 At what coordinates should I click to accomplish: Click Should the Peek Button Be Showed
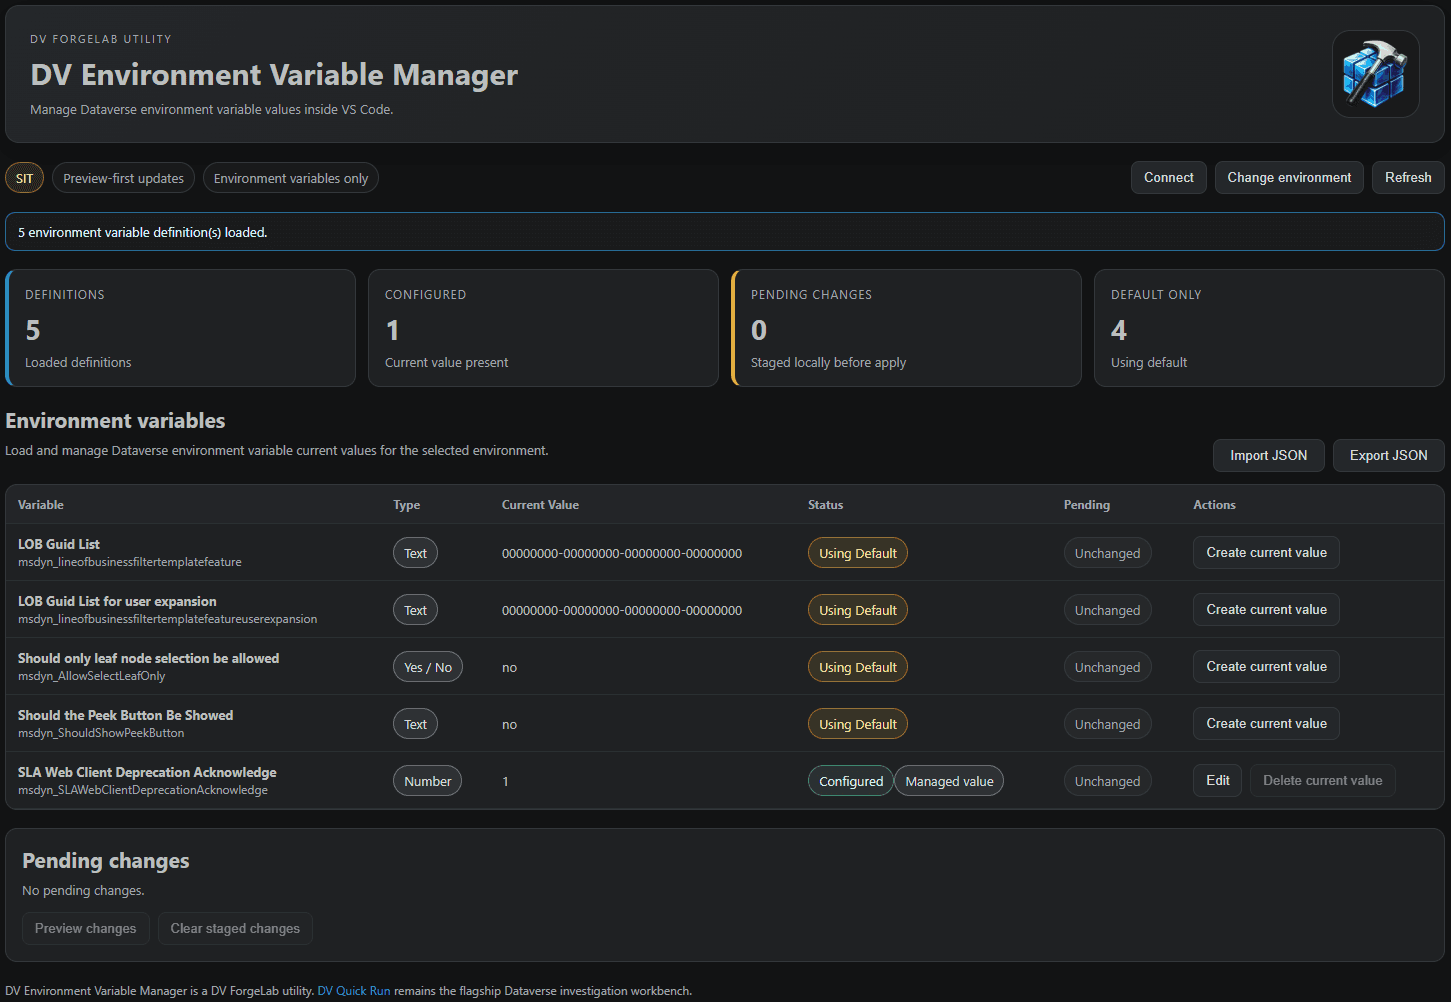point(125,715)
